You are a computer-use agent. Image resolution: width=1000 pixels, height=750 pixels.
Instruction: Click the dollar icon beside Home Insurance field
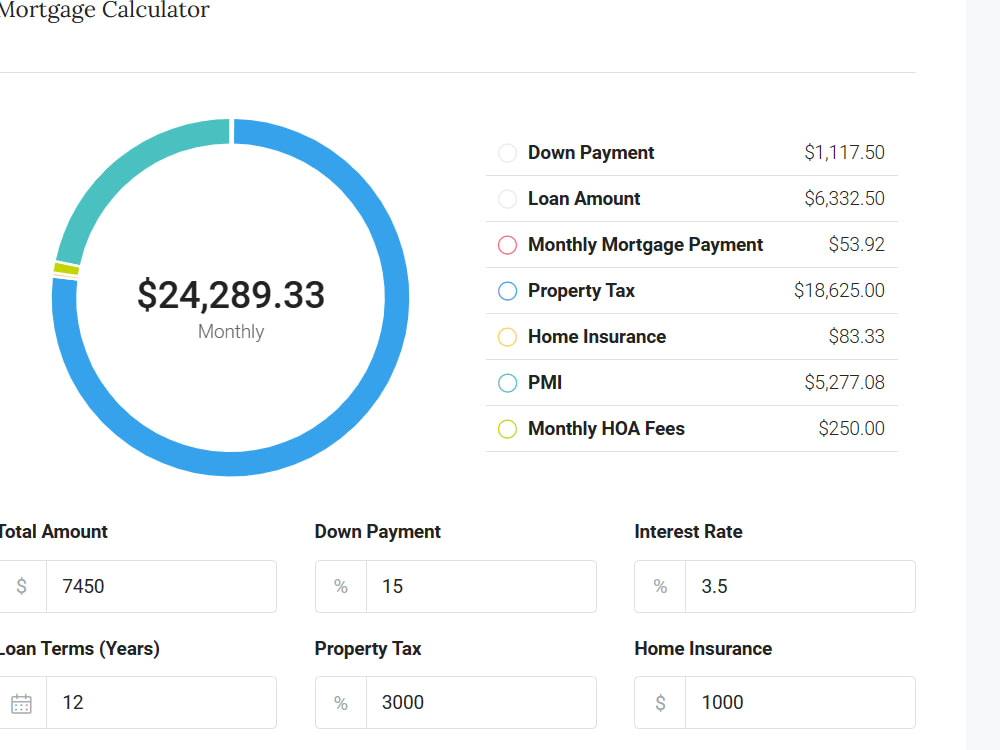(x=660, y=703)
